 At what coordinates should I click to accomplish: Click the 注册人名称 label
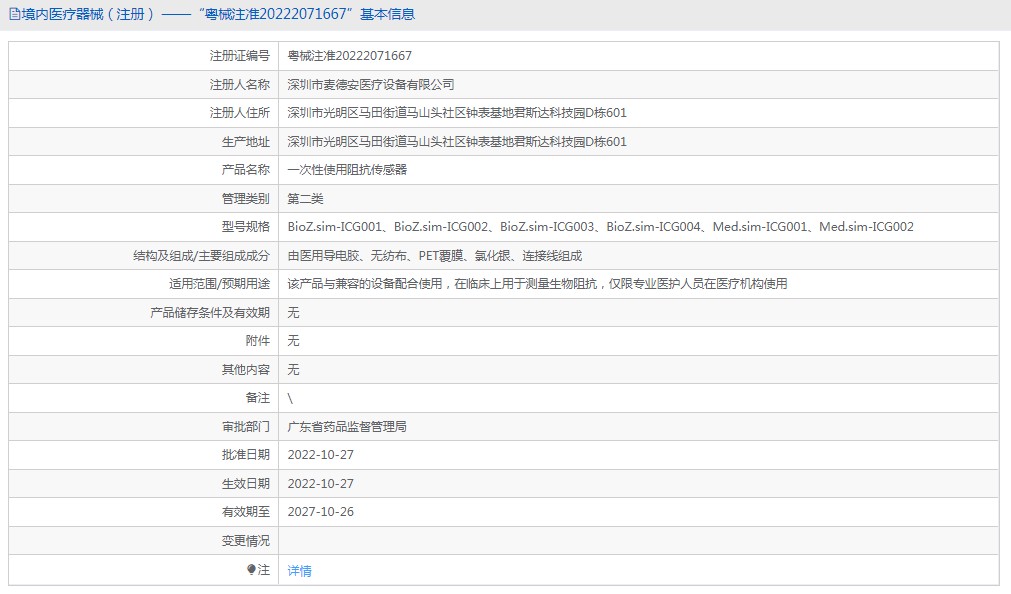(239, 84)
